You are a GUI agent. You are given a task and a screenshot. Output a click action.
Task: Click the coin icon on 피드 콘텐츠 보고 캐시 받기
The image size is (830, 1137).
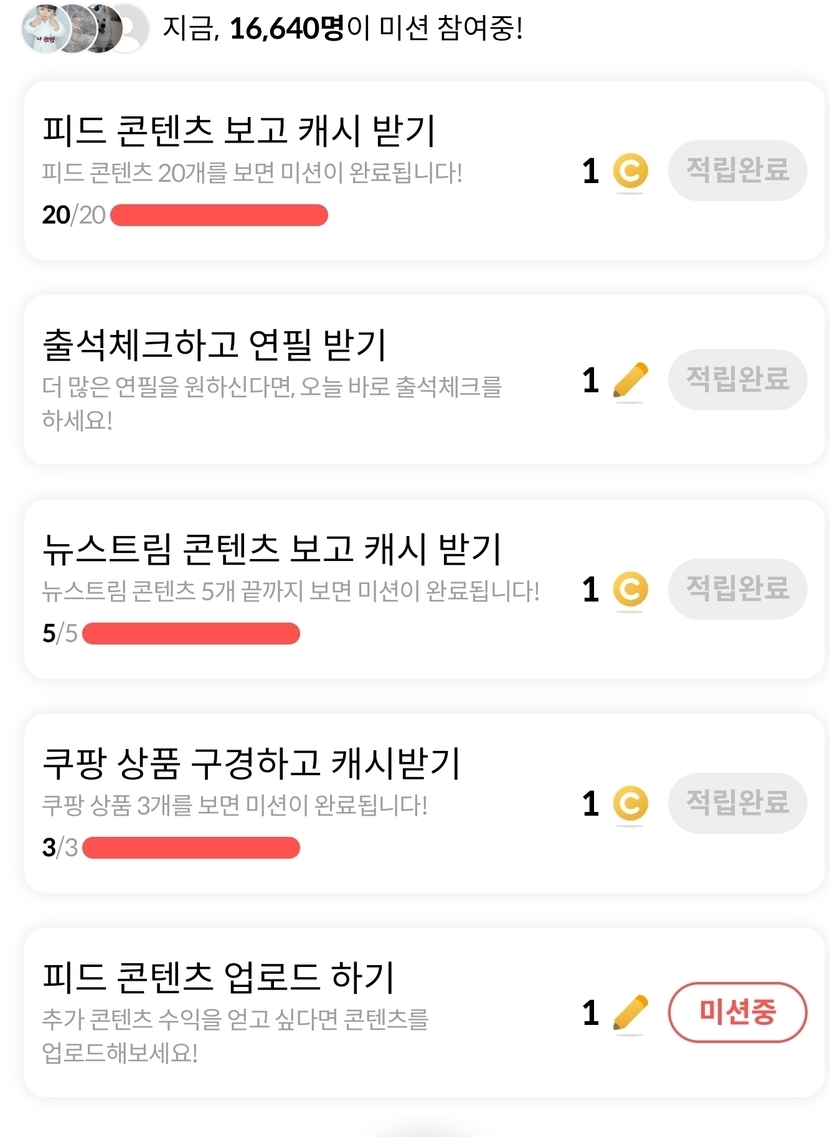click(629, 171)
